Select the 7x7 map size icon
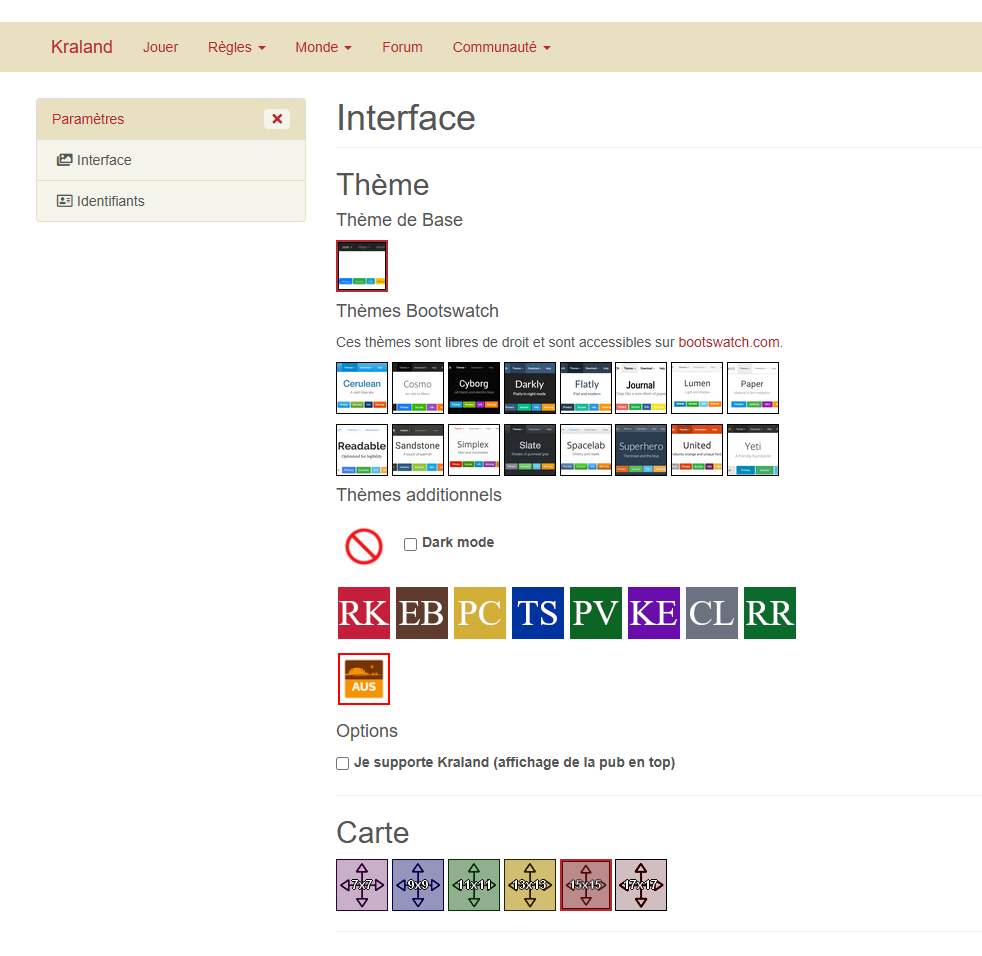This screenshot has width=982, height=956. [362, 885]
